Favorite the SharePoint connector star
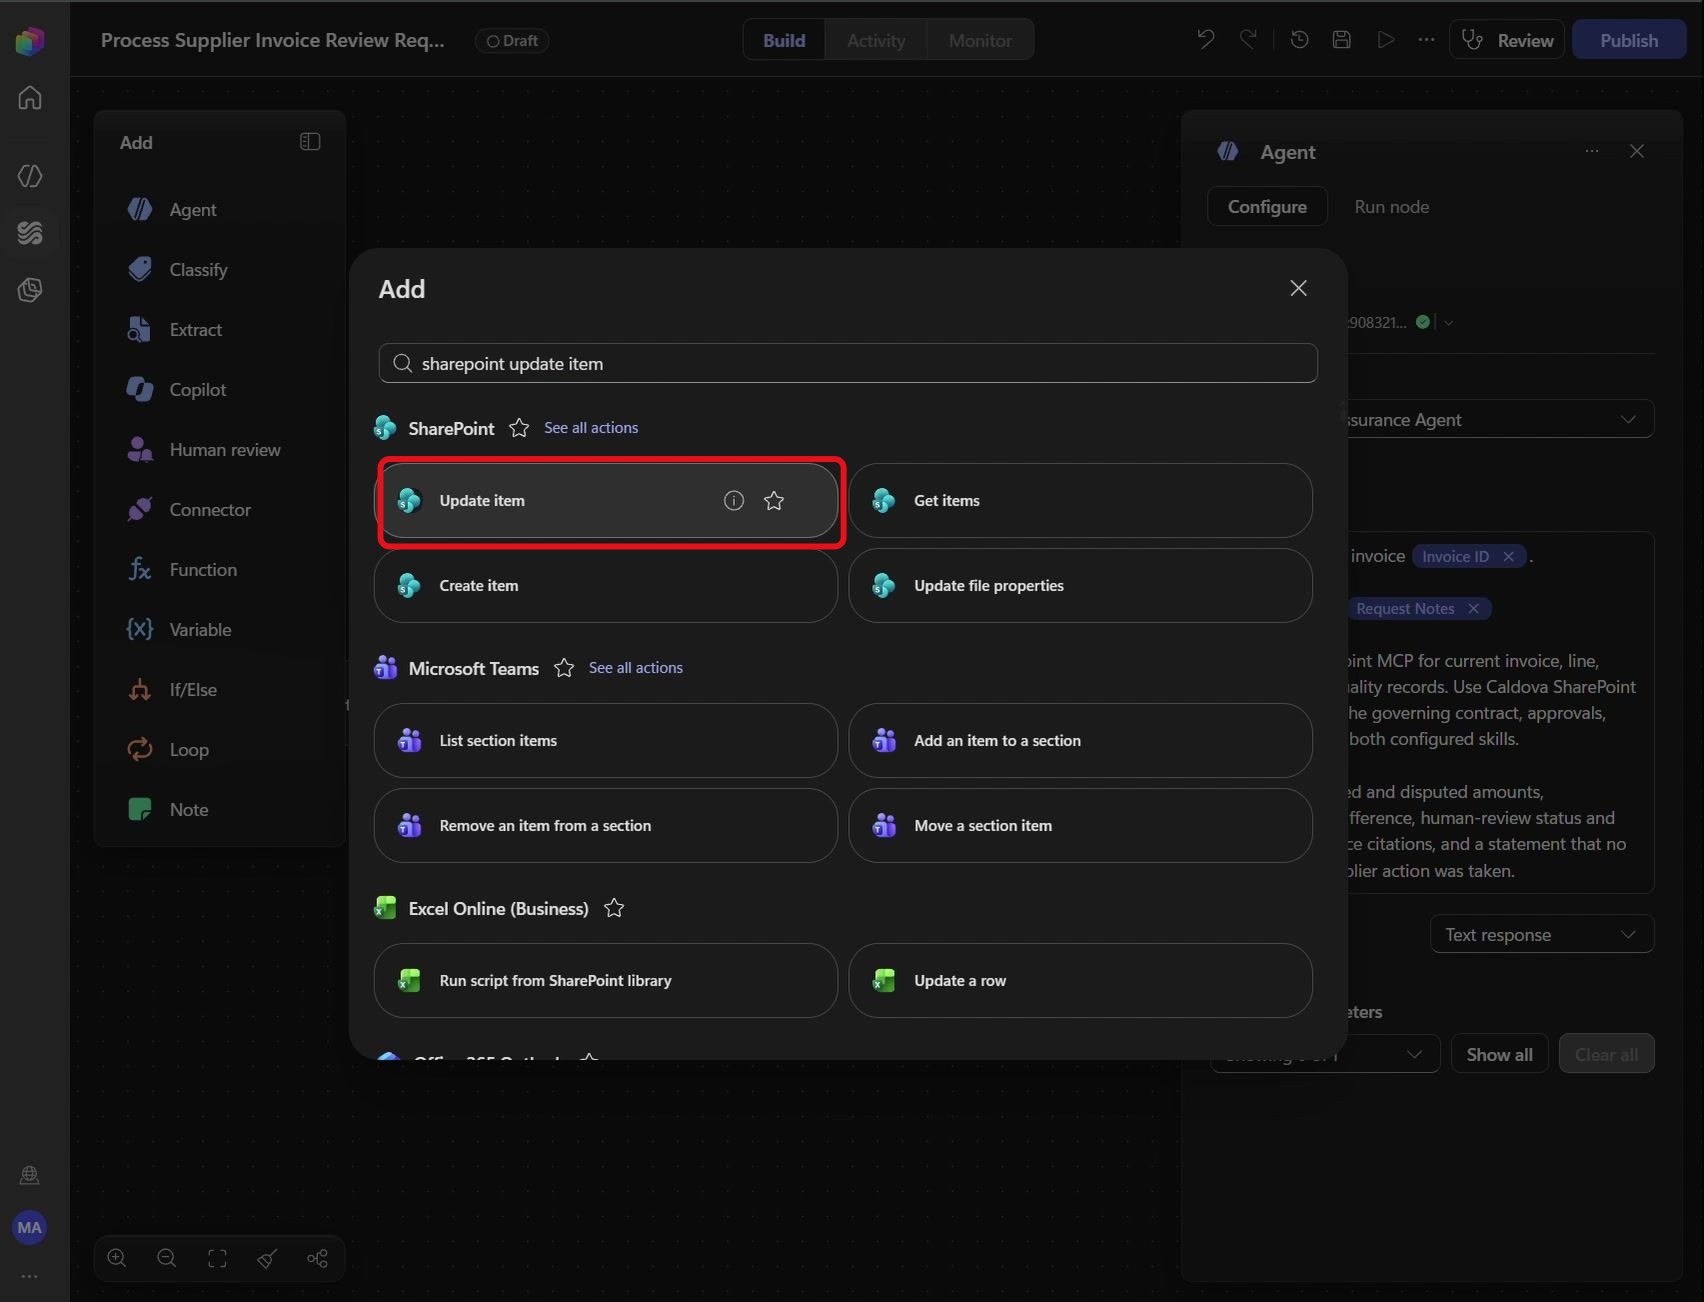 [x=519, y=428]
